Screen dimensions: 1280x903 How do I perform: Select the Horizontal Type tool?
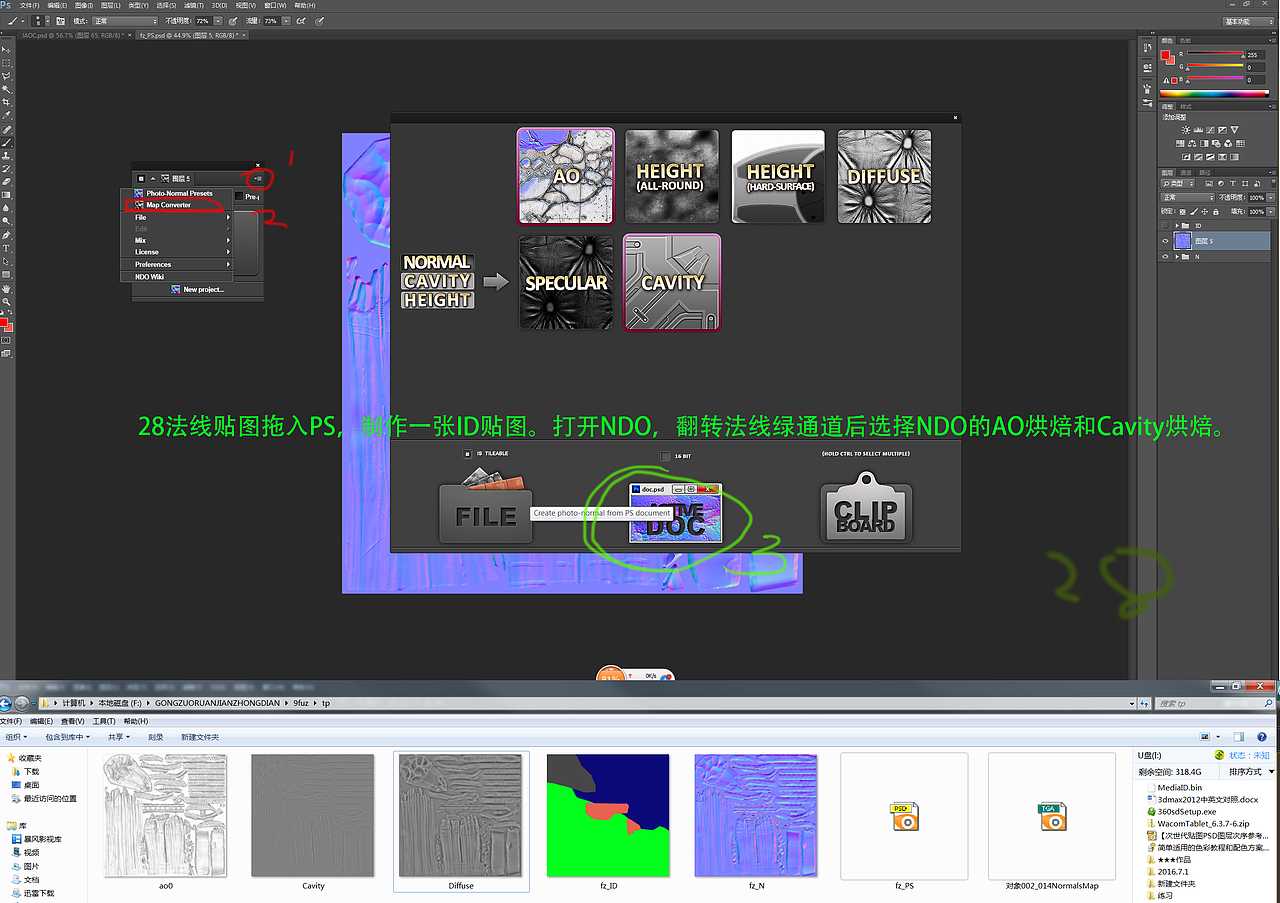6,248
